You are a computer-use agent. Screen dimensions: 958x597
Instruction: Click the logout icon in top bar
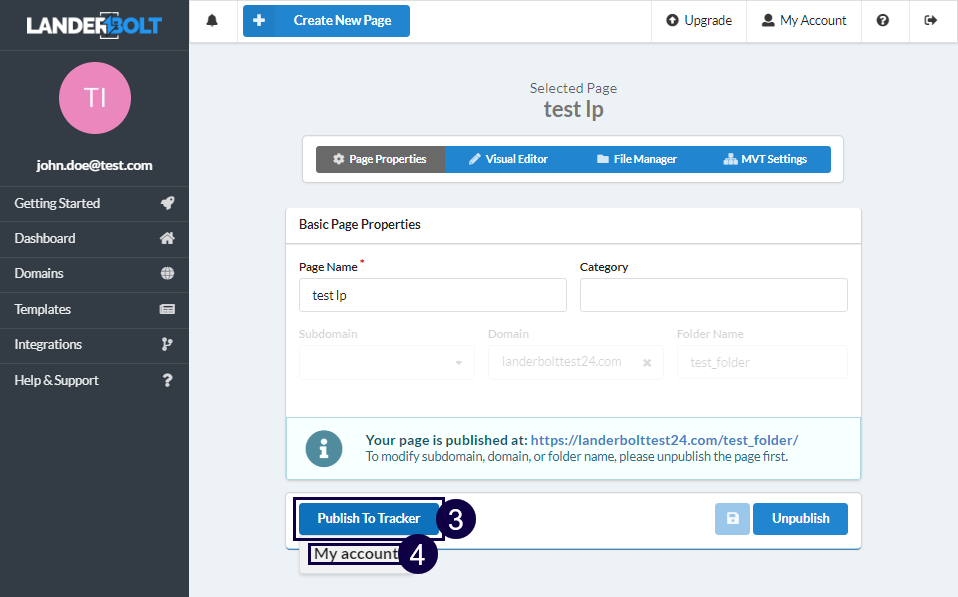pyautogui.click(x=931, y=20)
